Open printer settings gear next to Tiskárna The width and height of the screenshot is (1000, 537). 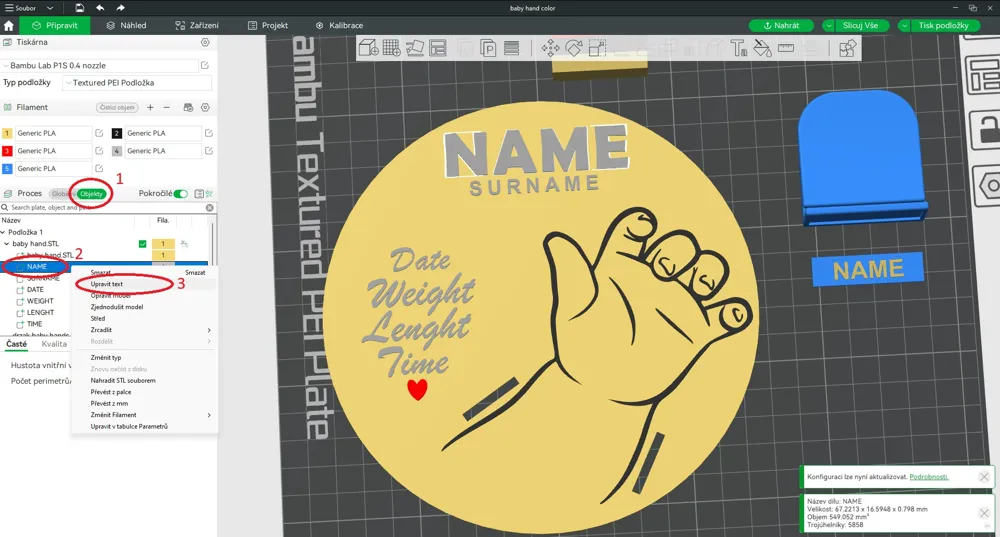[x=205, y=43]
